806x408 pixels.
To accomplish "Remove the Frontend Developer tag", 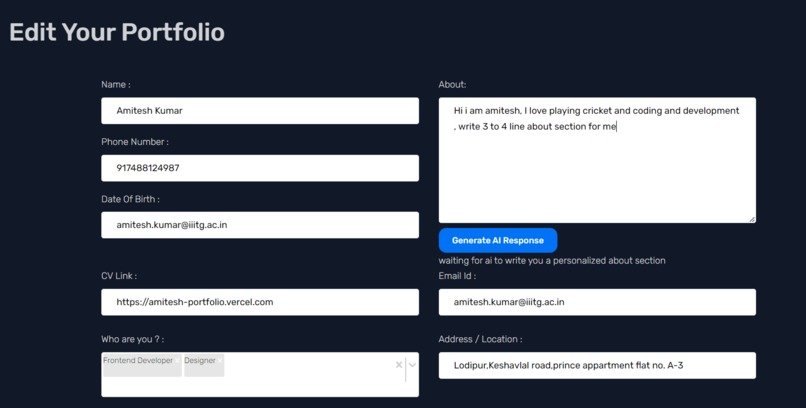I will click(177, 361).
